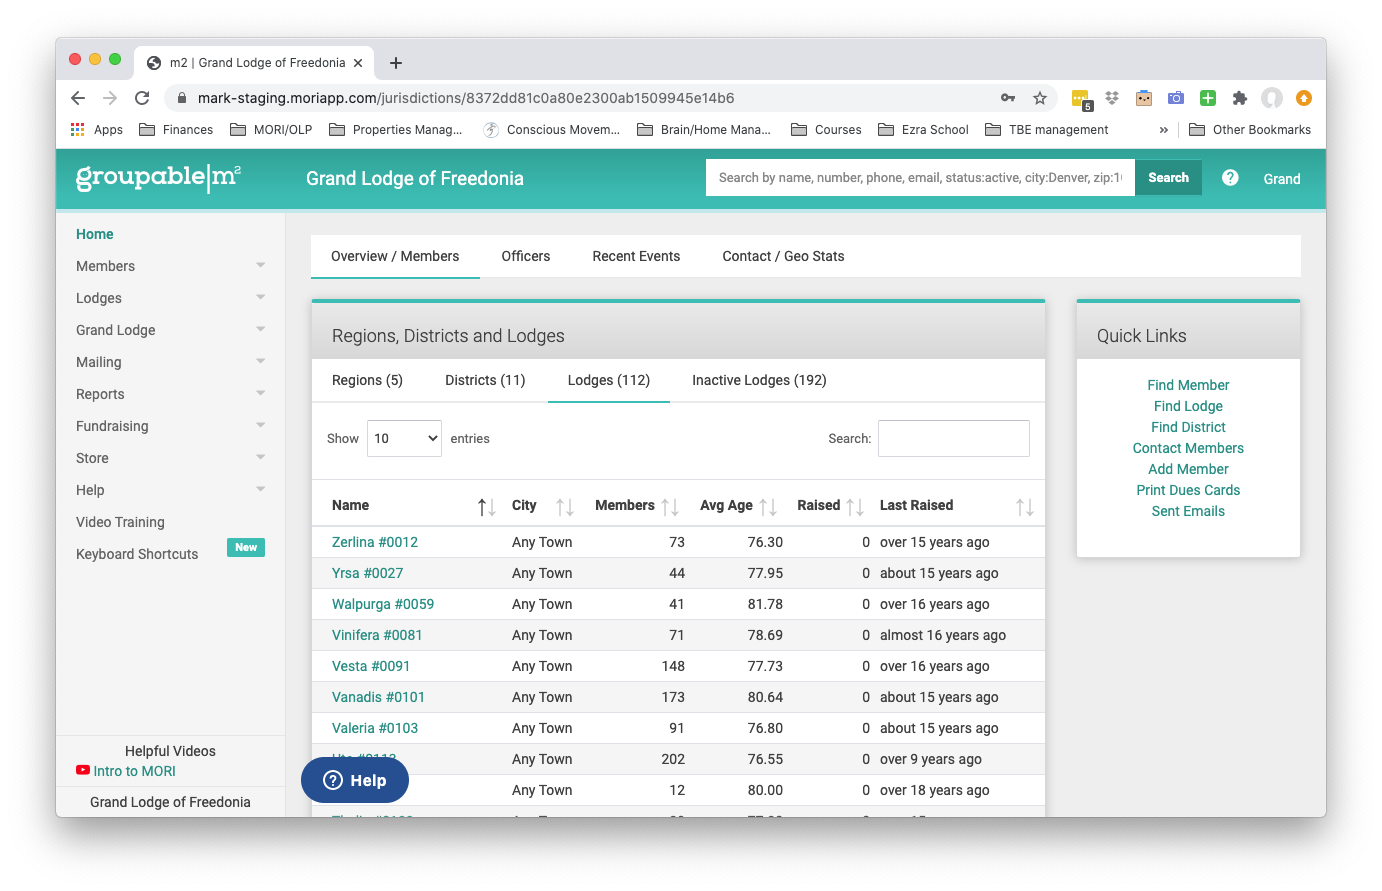This screenshot has width=1382, height=891.
Task: Sort table by Name column arrows
Action: coord(486,507)
